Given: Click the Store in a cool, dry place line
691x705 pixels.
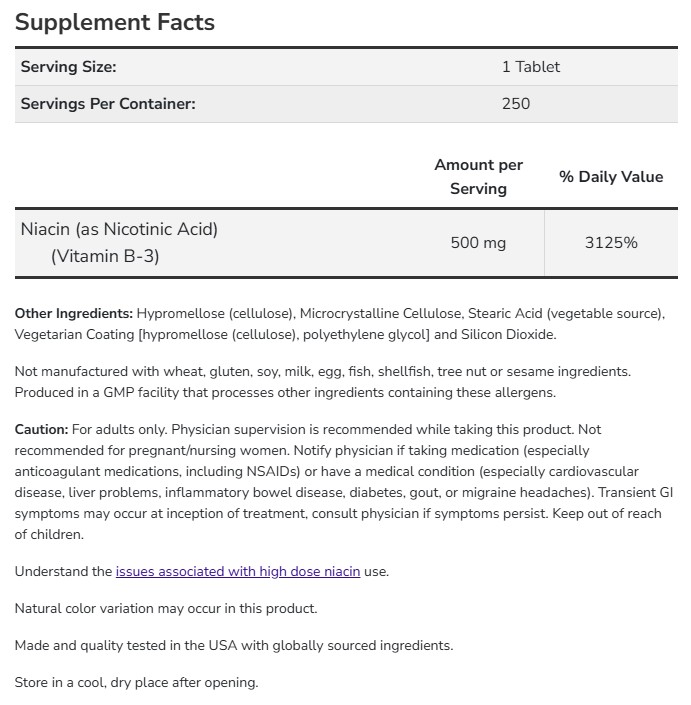Looking at the screenshot, I should 136,682.
